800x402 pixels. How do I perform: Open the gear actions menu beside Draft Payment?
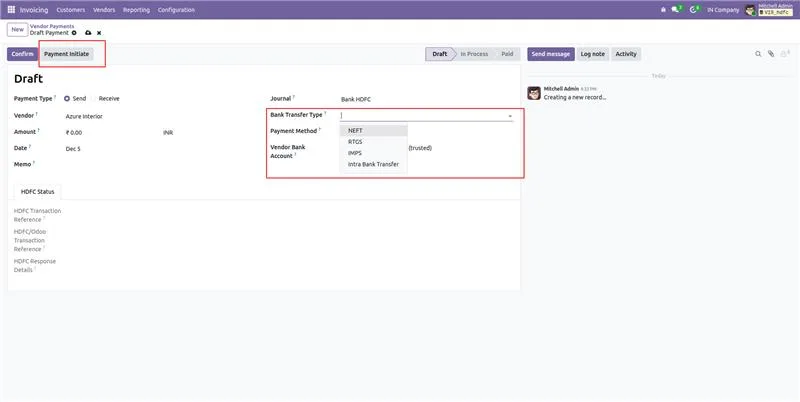pos(74,33)
